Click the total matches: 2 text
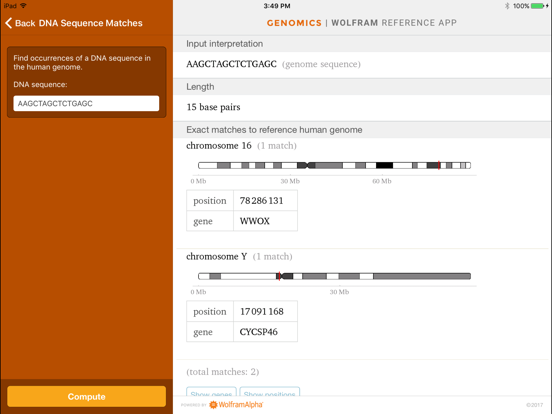This screenshot has height=414, width=552. pos(222,372)
